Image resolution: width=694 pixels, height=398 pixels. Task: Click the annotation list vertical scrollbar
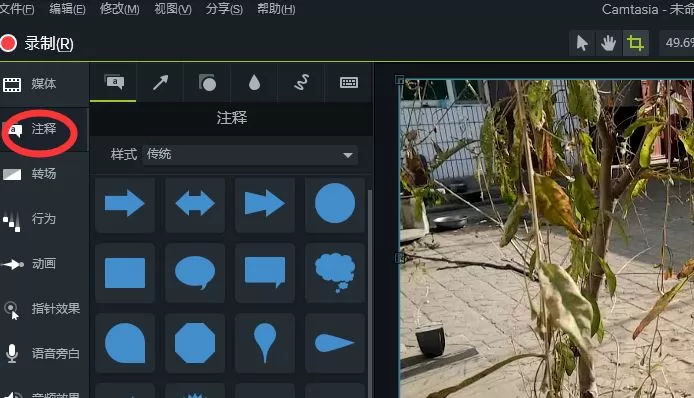pyautogui.click(x=370, y=294)
